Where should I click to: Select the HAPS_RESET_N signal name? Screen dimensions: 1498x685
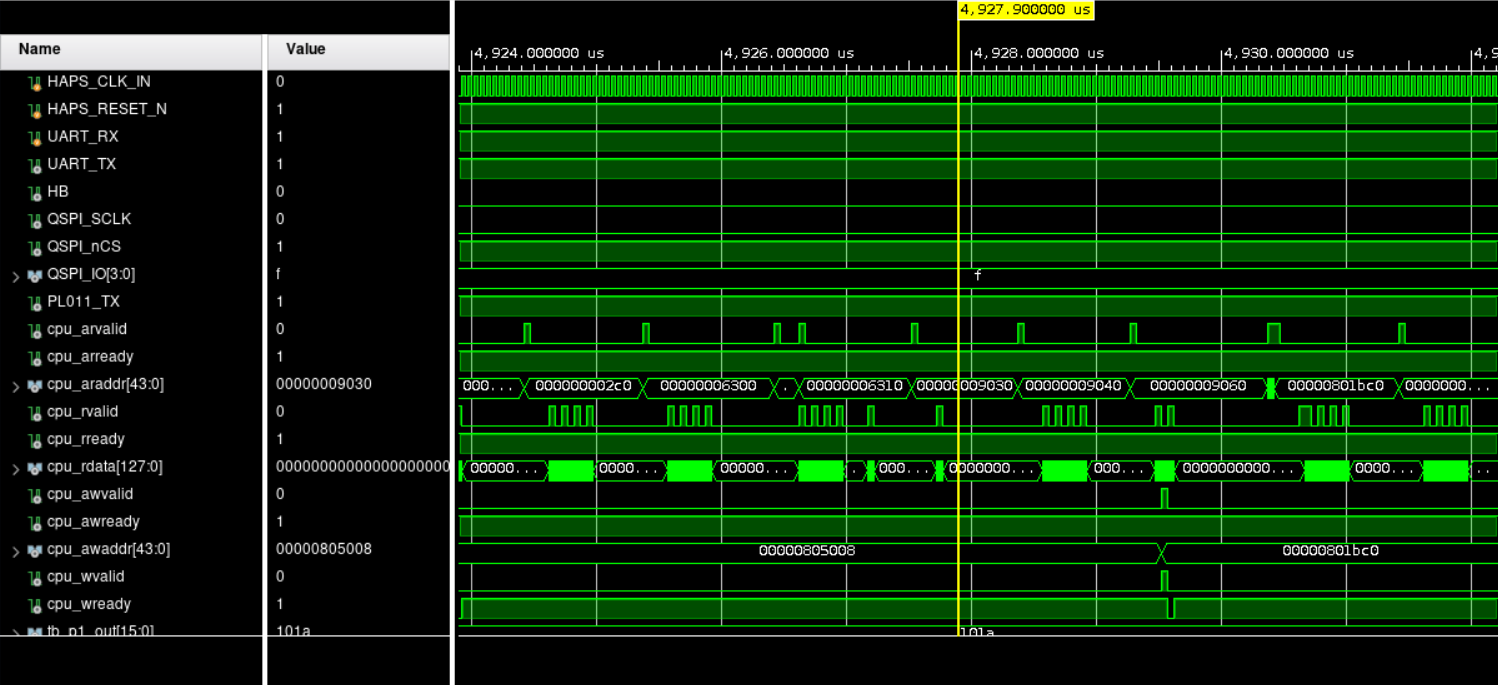(107, 109)
